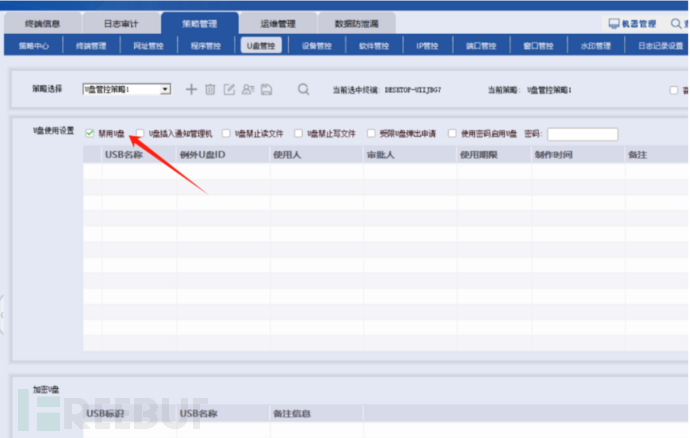Open 设备管控 submenu
The width and height of the screenshot is (690, 438).
coord(317,46)
